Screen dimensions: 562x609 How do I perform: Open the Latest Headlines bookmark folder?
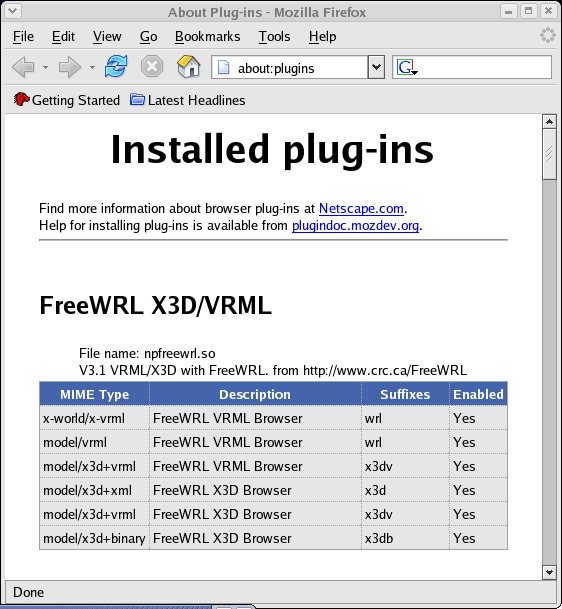(187, 100)
